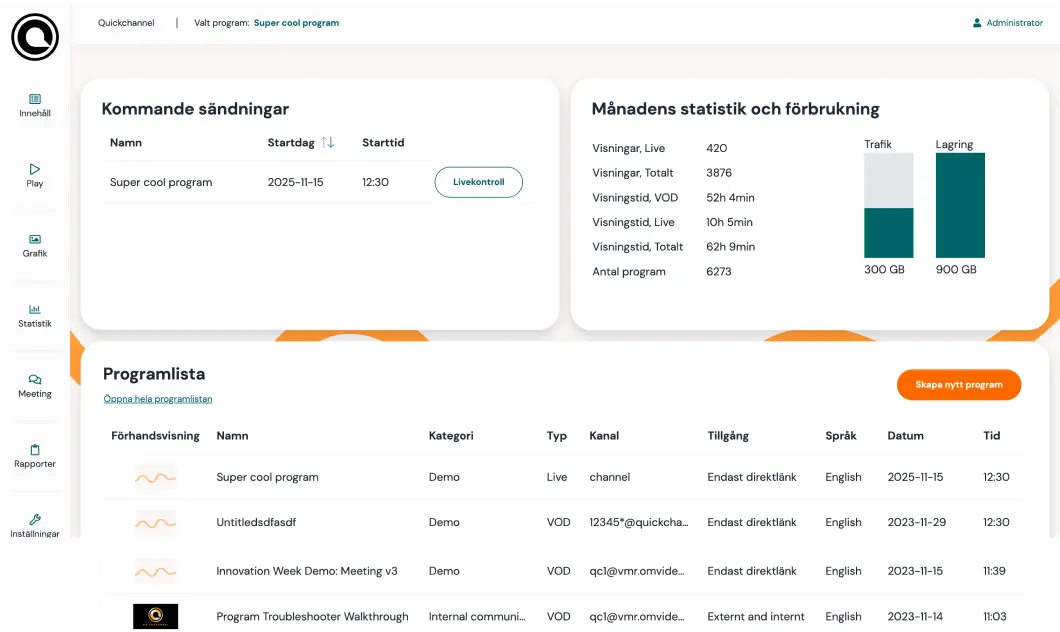The height and width of the screenshot is (632, 1060).
Task: Click the Lagring storage bar
Action: [960, 206]
